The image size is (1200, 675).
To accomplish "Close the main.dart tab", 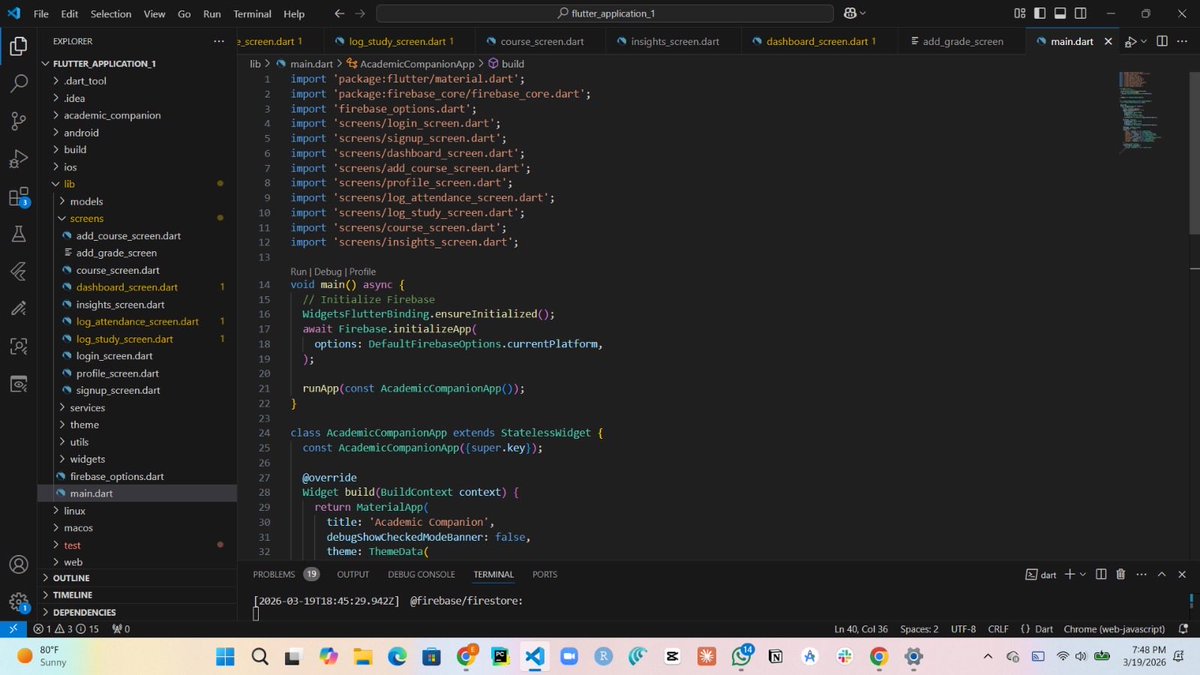I will coord(1107,41).
